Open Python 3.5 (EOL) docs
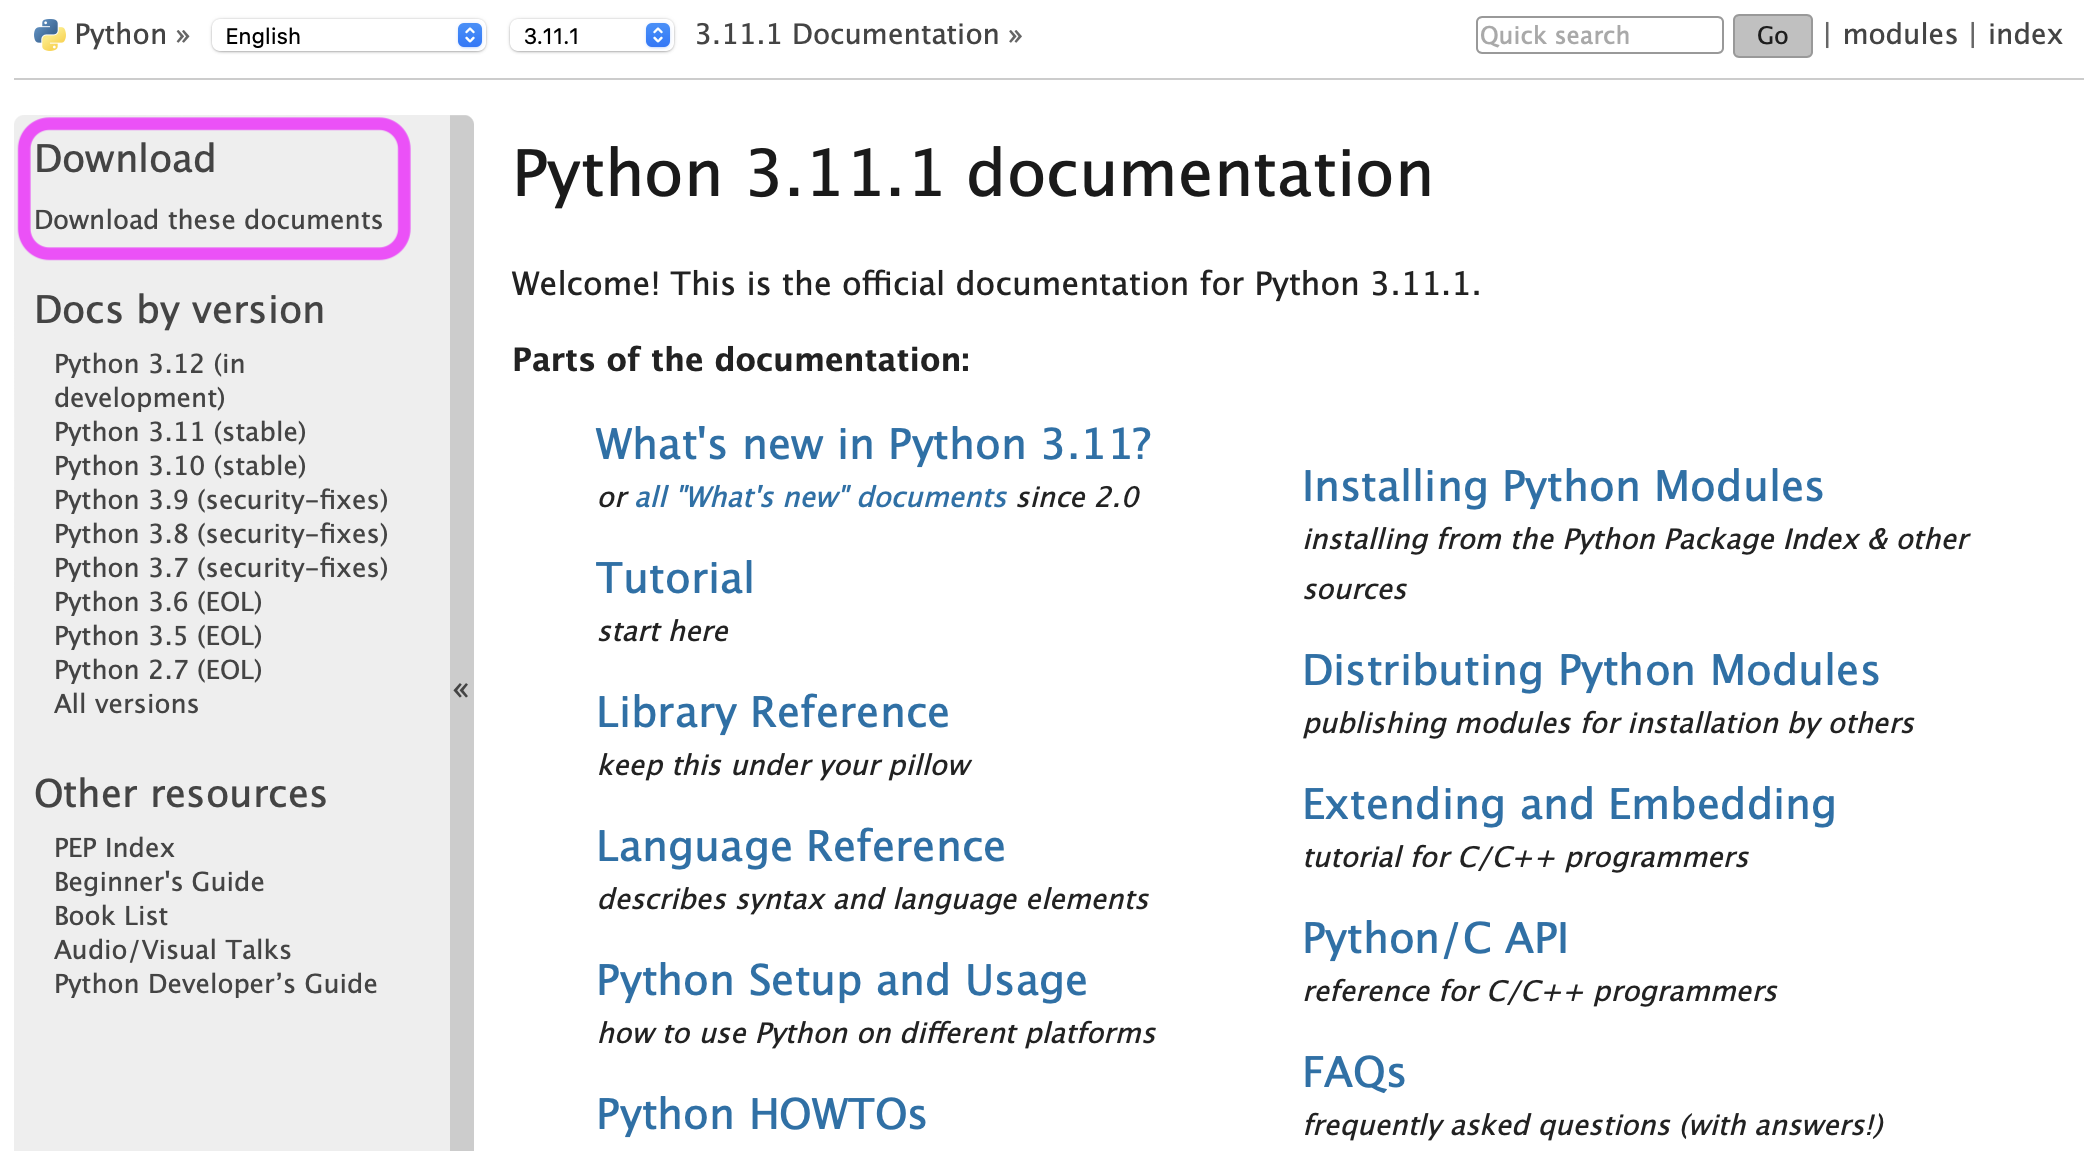 click(x=158, y=636)
